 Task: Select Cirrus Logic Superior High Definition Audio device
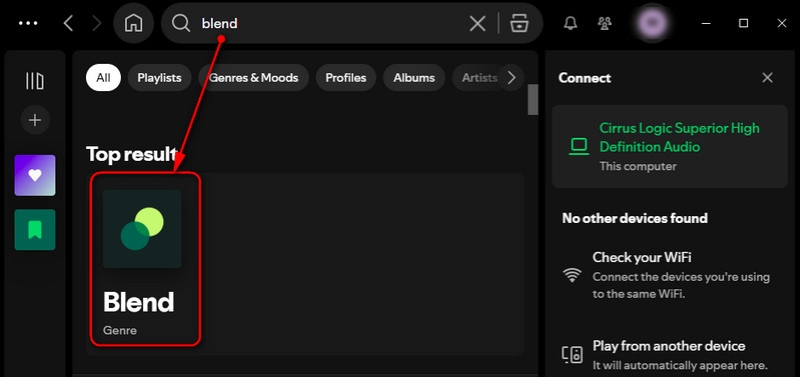click(670, 146)
